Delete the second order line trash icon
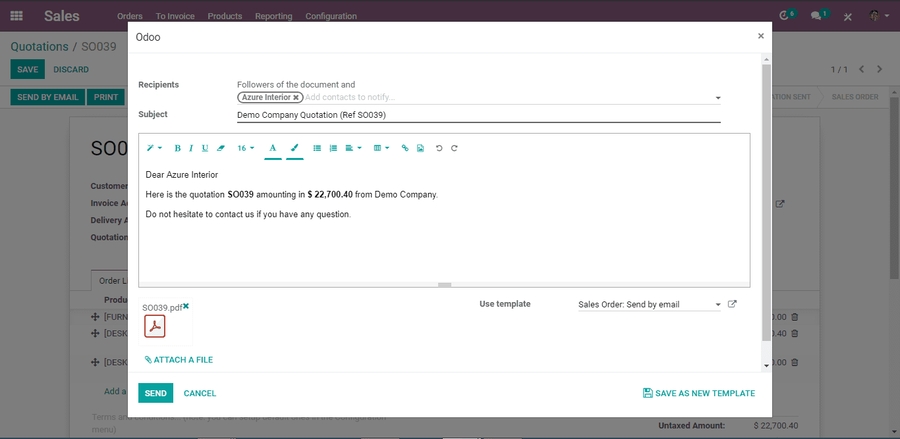The image size is (900, 439). coord(795,333)
